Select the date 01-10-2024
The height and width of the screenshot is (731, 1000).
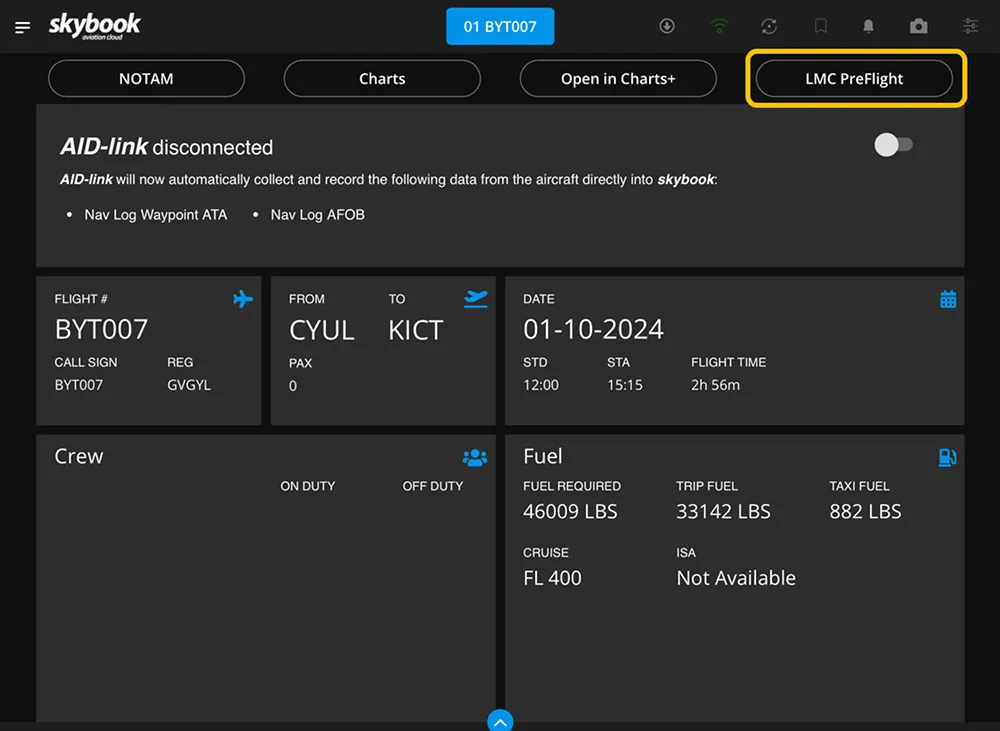594,330
